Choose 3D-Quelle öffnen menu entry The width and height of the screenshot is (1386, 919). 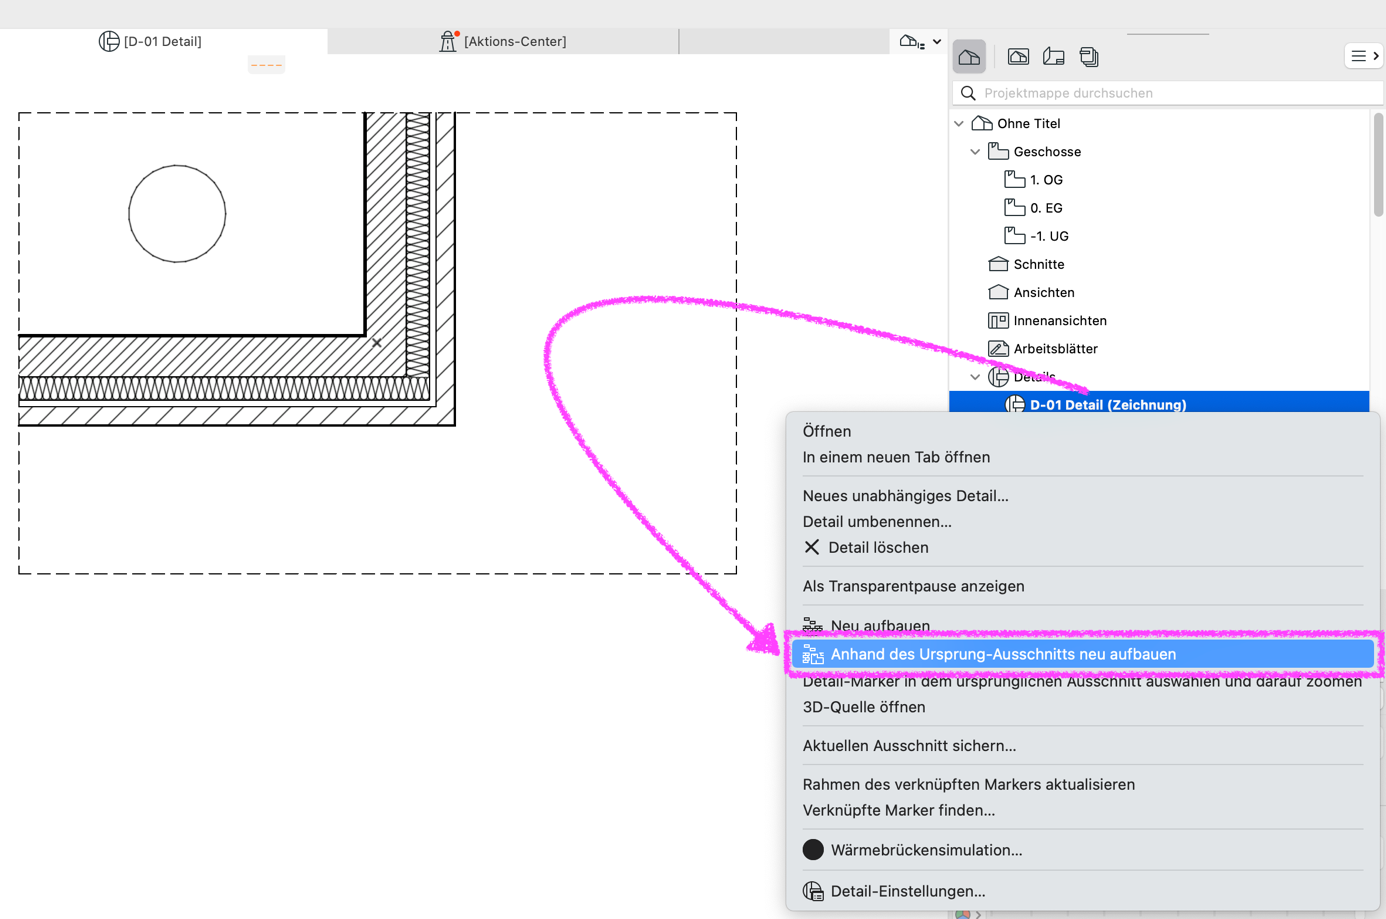point(864,707)
